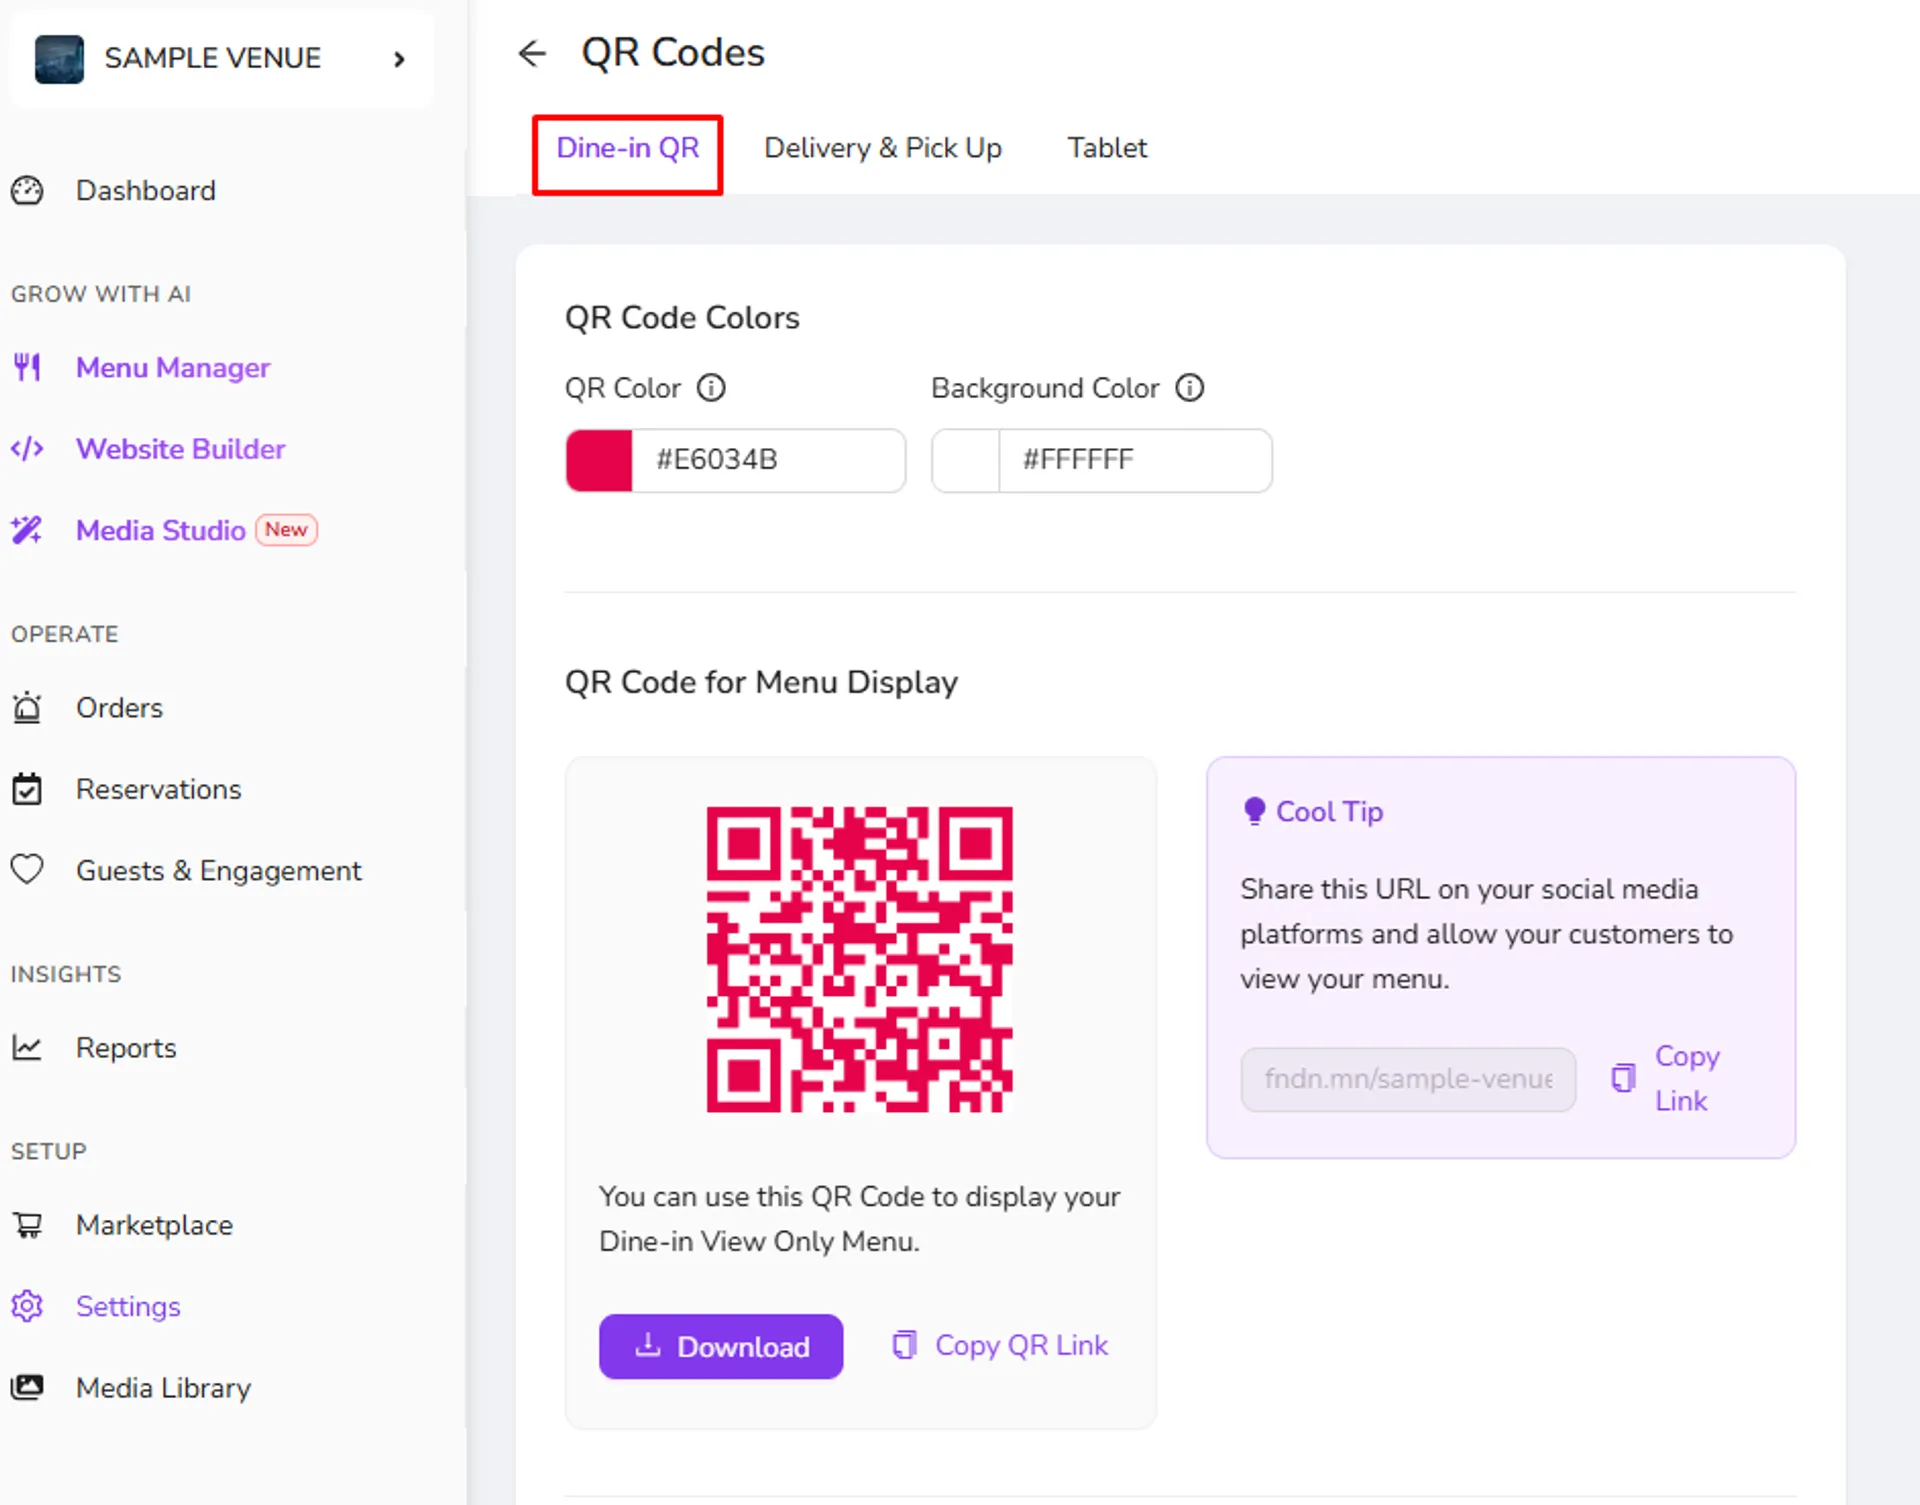Go to Website Builder
The width and height of the screenshot is (1920, 1505).
coord(181,449)
